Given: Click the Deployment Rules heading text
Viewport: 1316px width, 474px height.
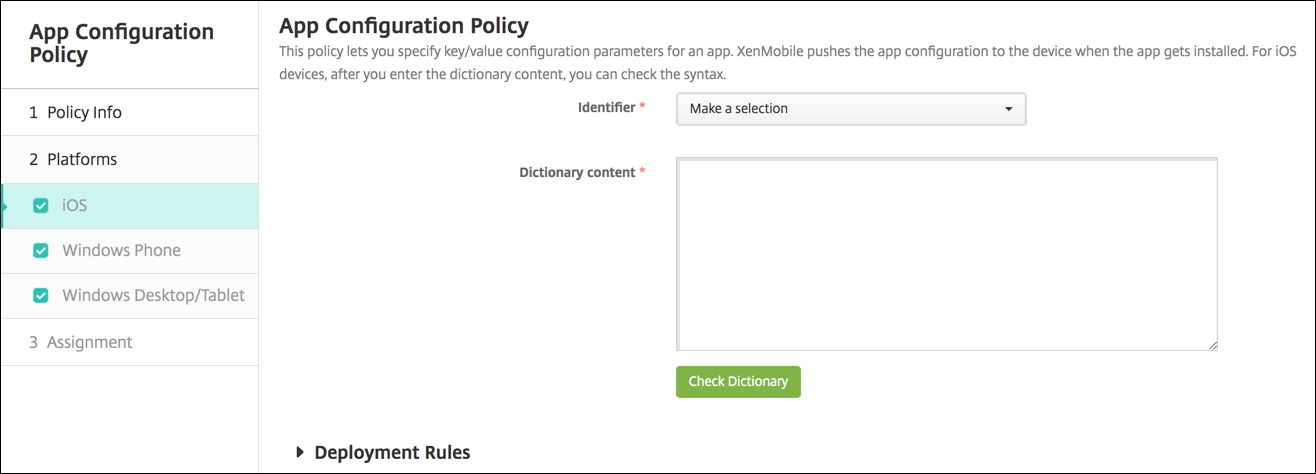Looking at the screenshot, I should (x=392, y=452).
